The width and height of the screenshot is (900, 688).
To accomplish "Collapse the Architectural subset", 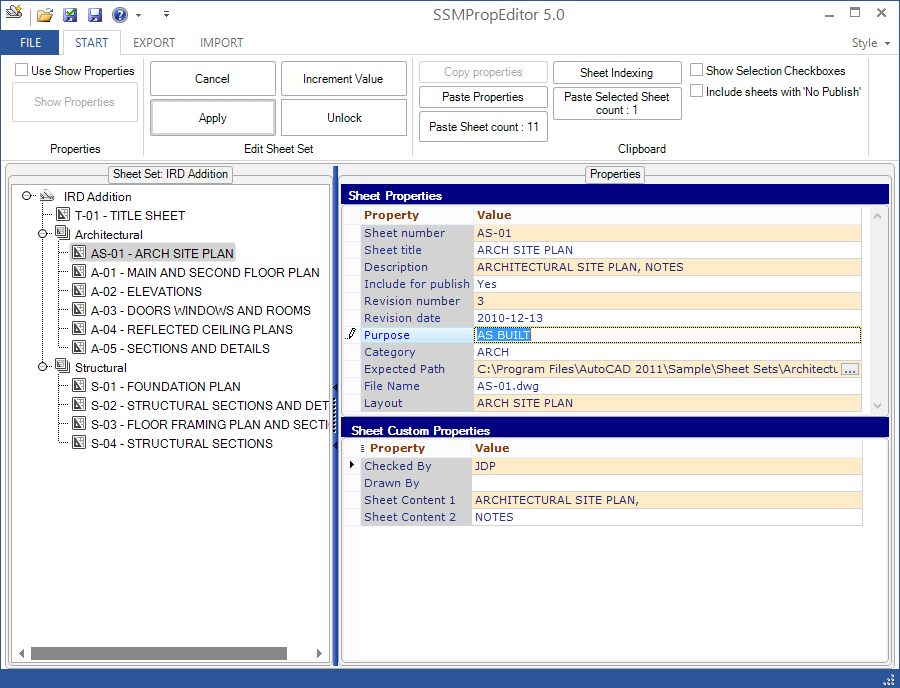I will coord(42,234).
